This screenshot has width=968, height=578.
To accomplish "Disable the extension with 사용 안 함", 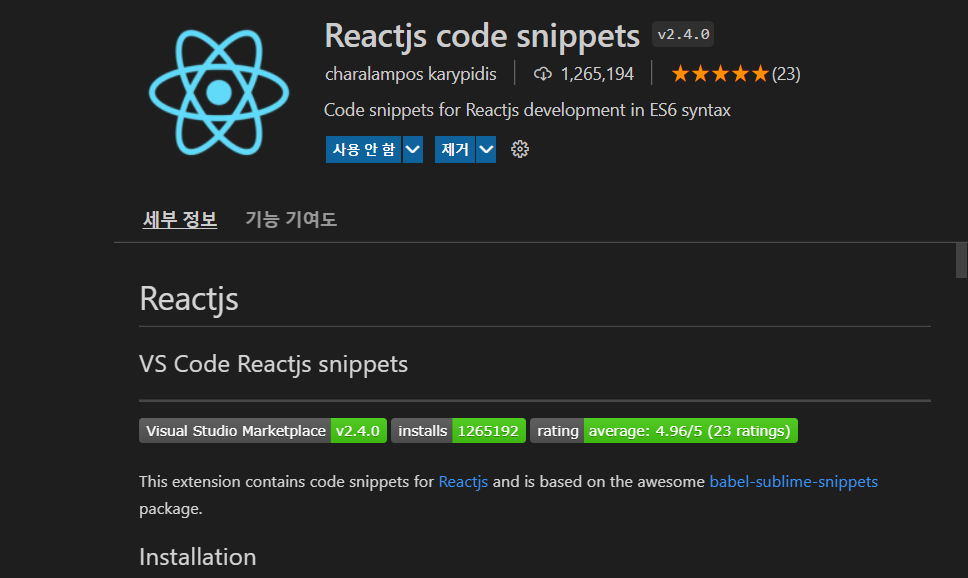I will (x=364, y=149).
